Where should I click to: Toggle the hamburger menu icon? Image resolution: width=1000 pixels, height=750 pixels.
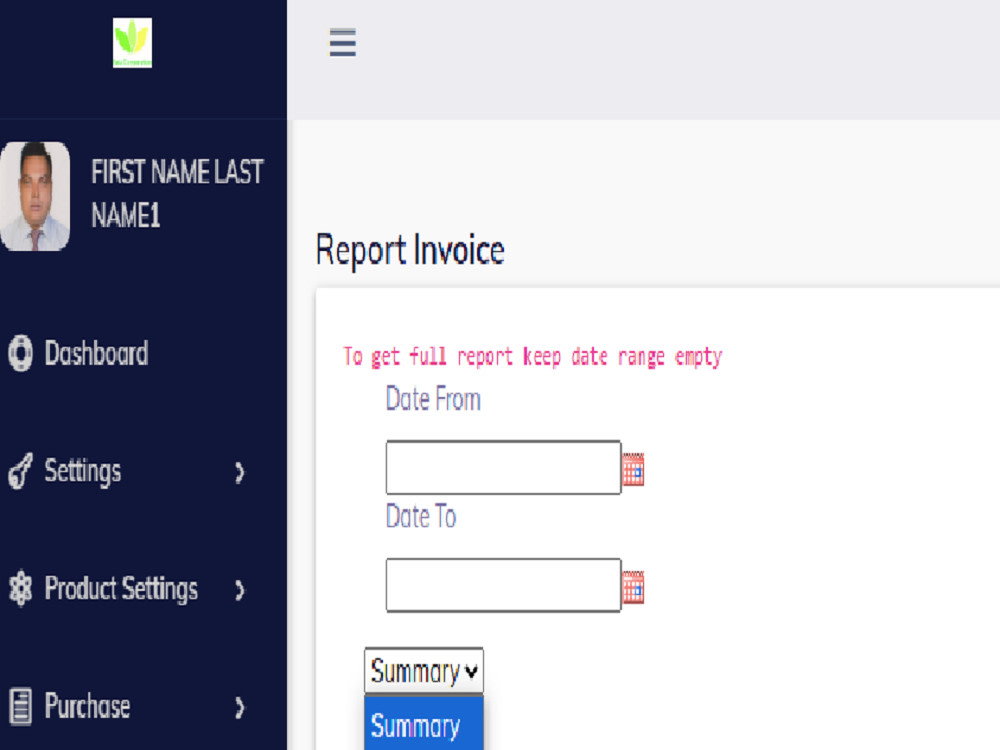(342, 43)
